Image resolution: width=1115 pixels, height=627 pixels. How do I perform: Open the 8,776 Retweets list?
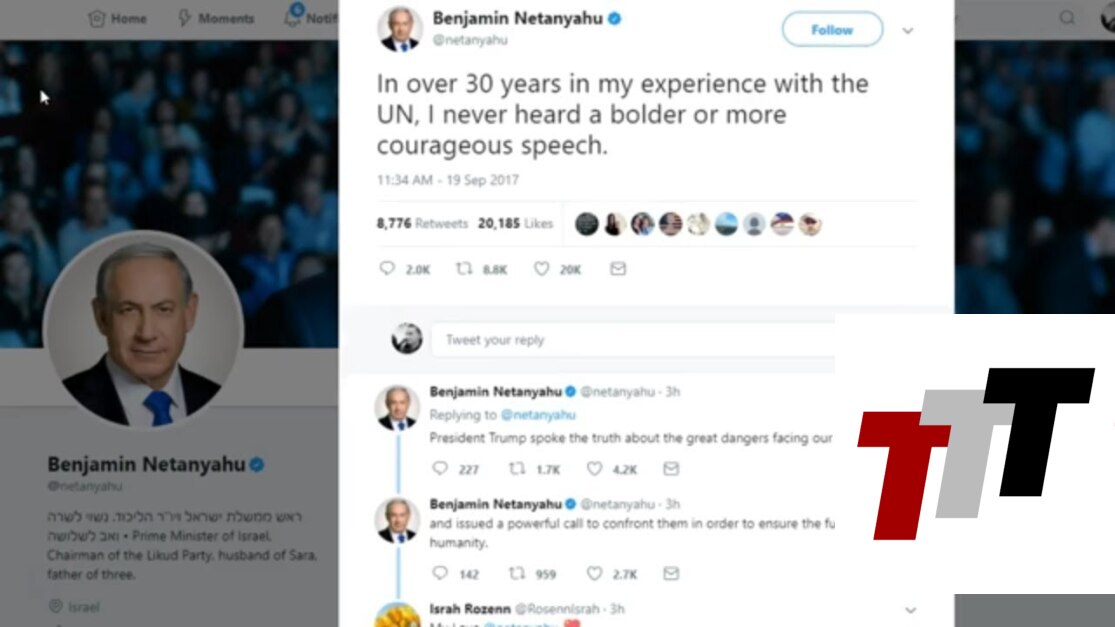point(422,223)
